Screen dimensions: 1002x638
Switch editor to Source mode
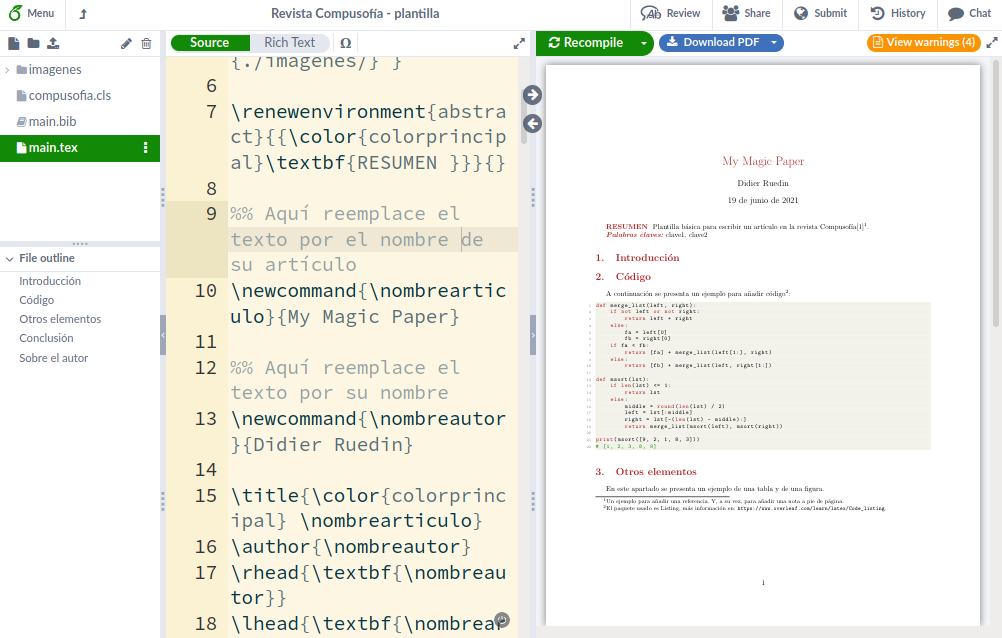209,43
